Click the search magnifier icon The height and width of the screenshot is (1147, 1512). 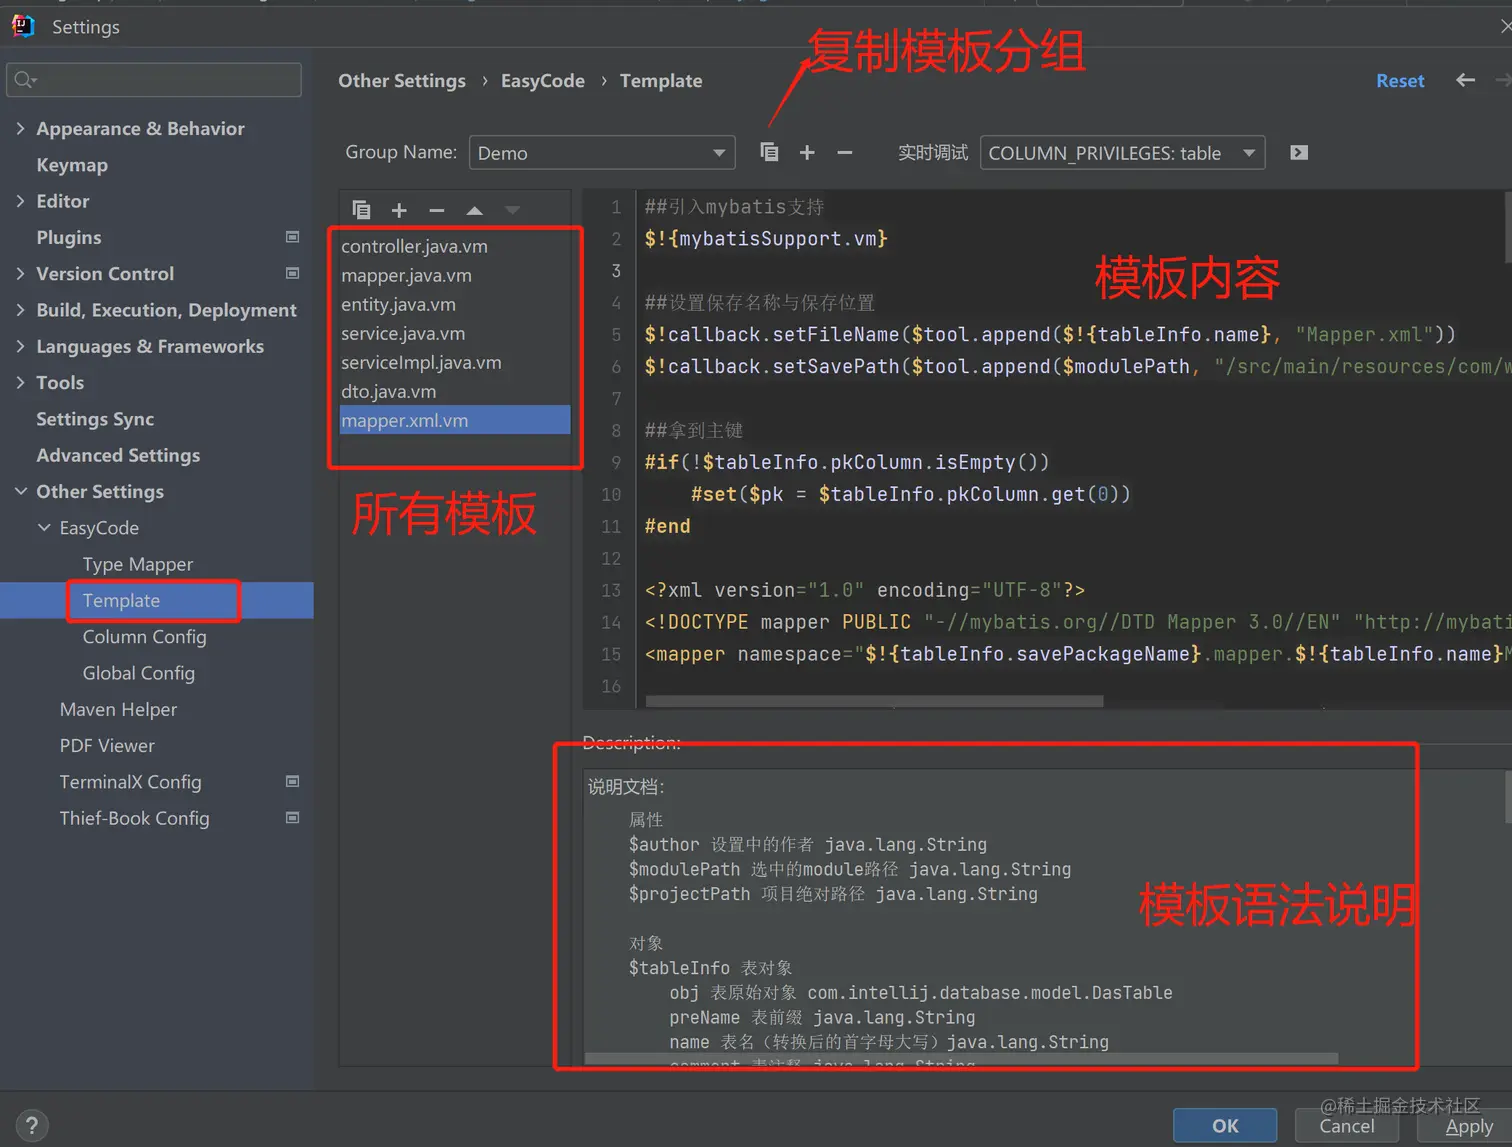25,80
